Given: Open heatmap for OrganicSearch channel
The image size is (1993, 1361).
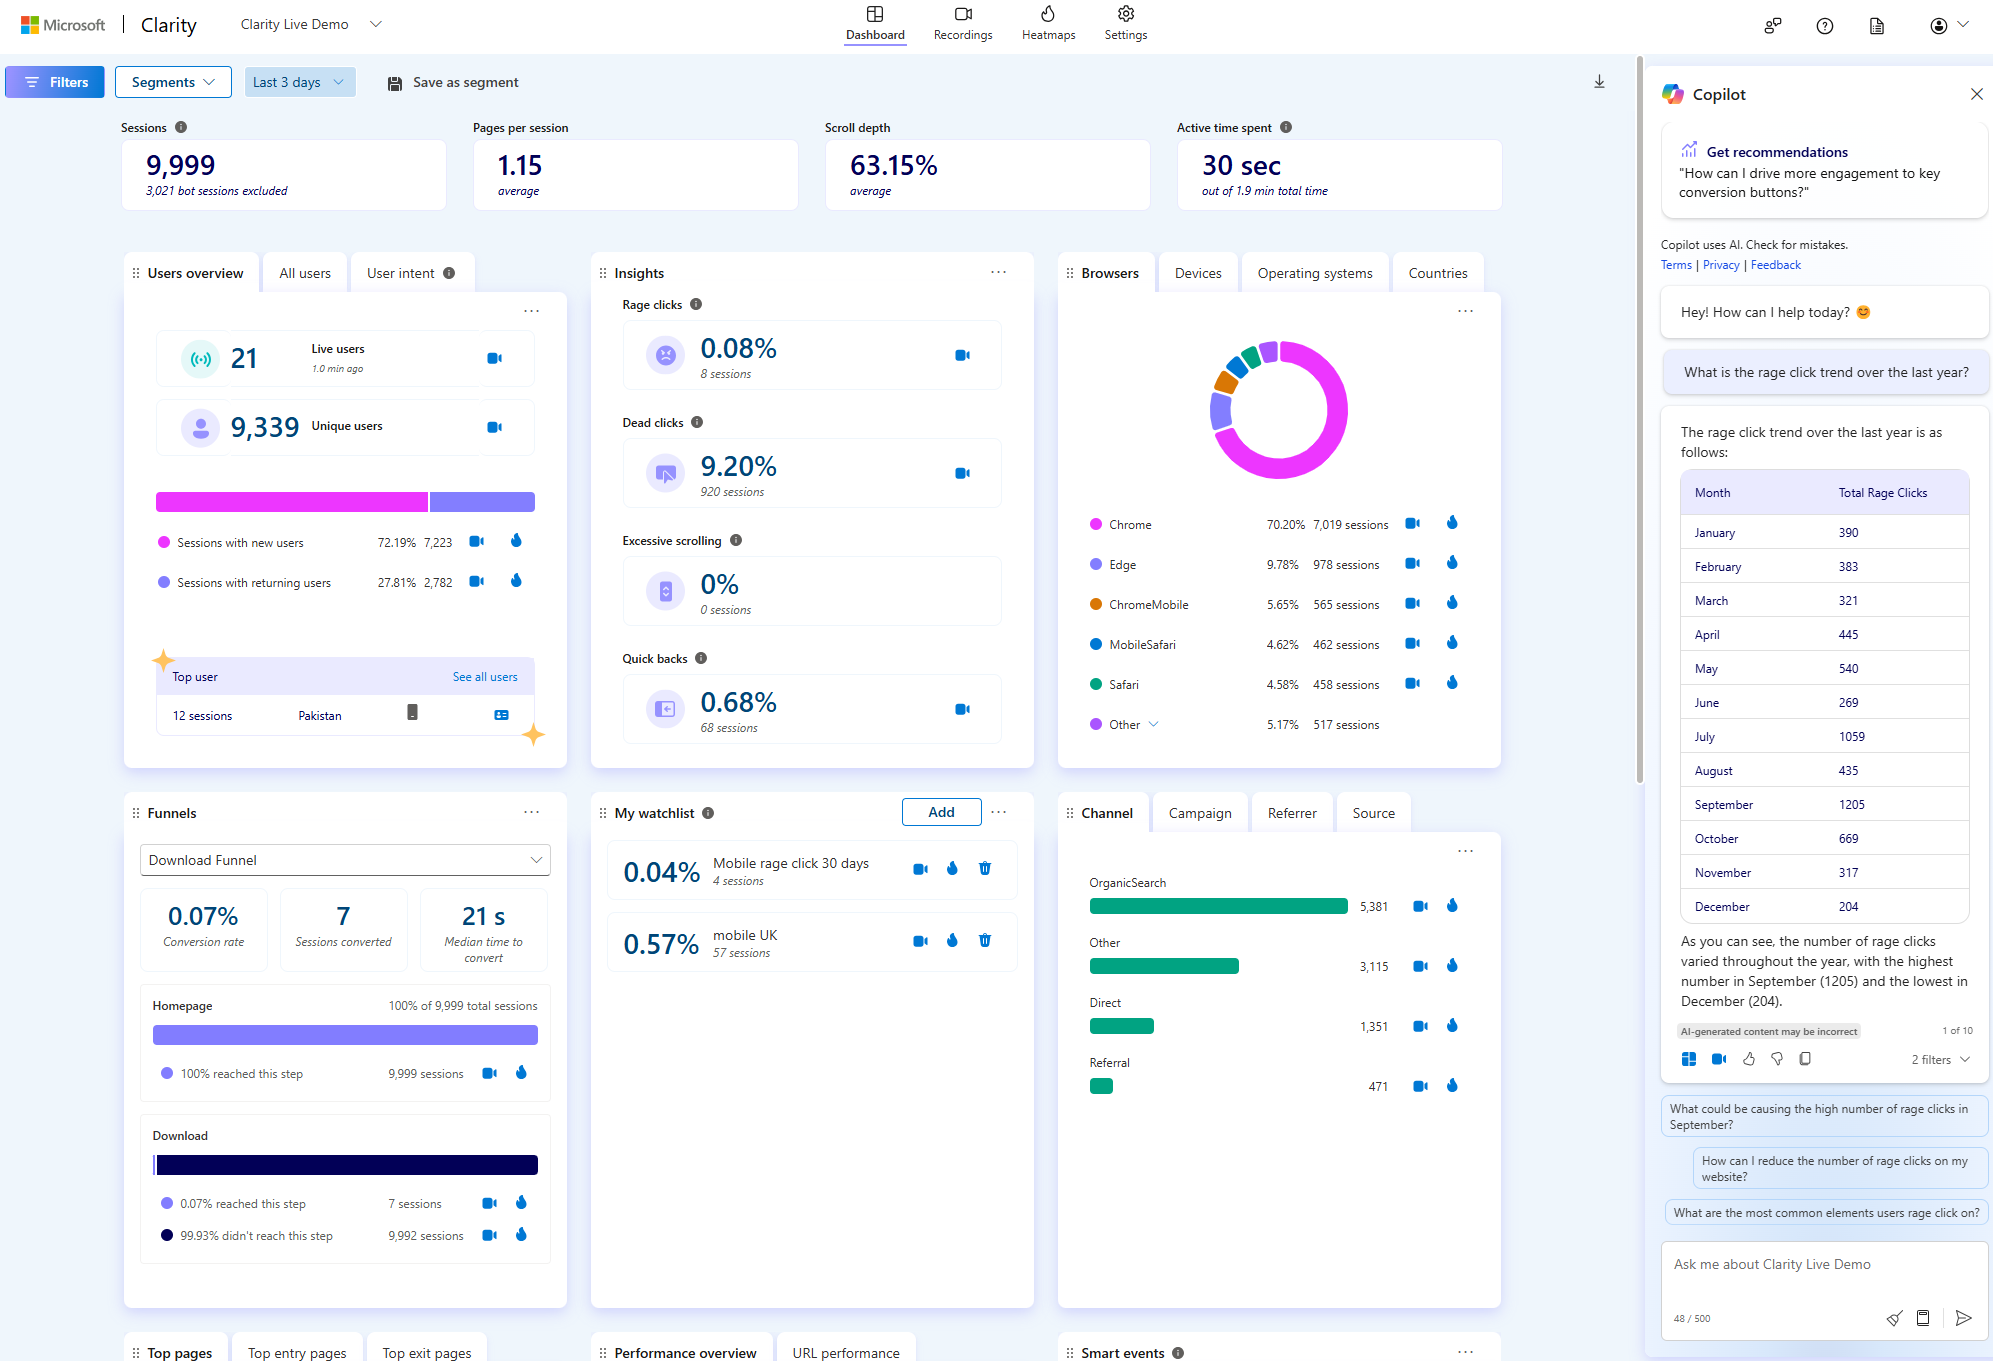Looking at the screenshot, I should pyautogui.click(x=1452, y=905).
